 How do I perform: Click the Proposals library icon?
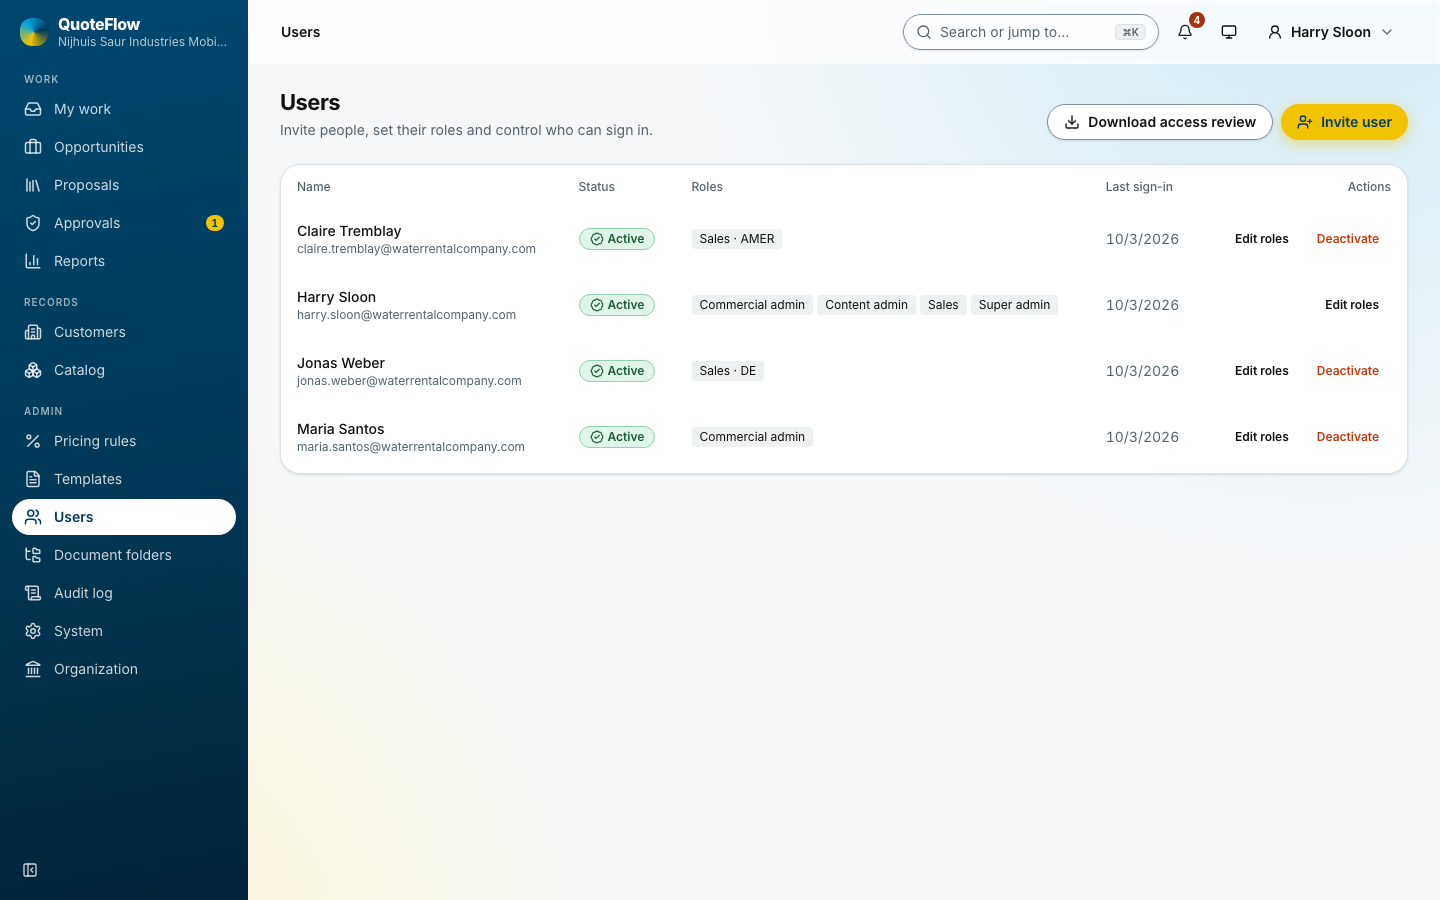[33, 185]
